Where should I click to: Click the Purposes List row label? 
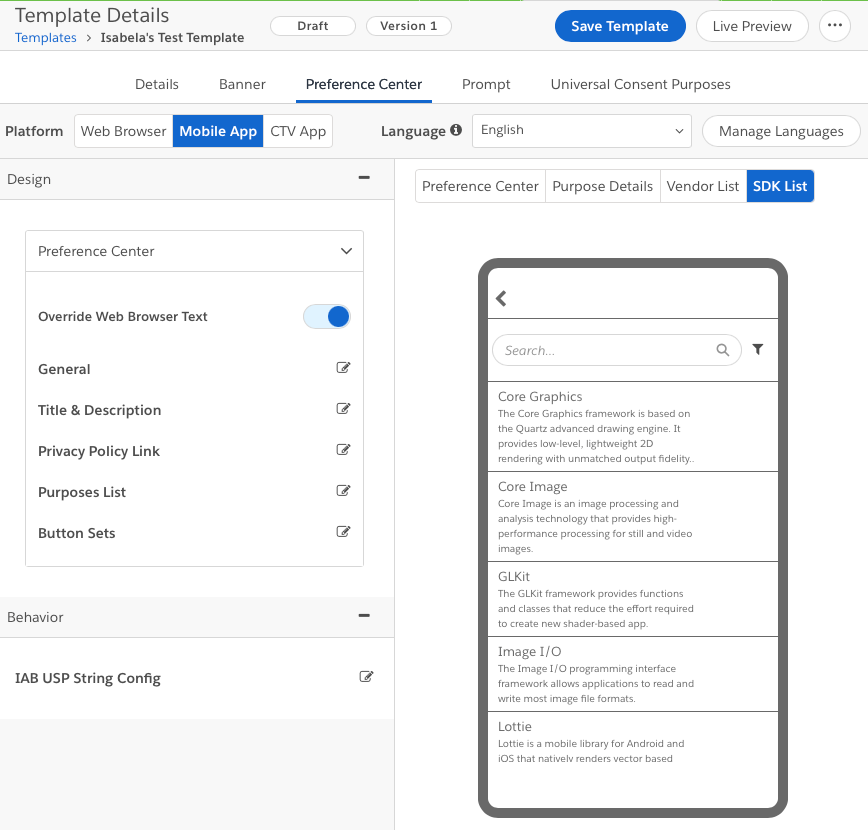pos(82,492)
